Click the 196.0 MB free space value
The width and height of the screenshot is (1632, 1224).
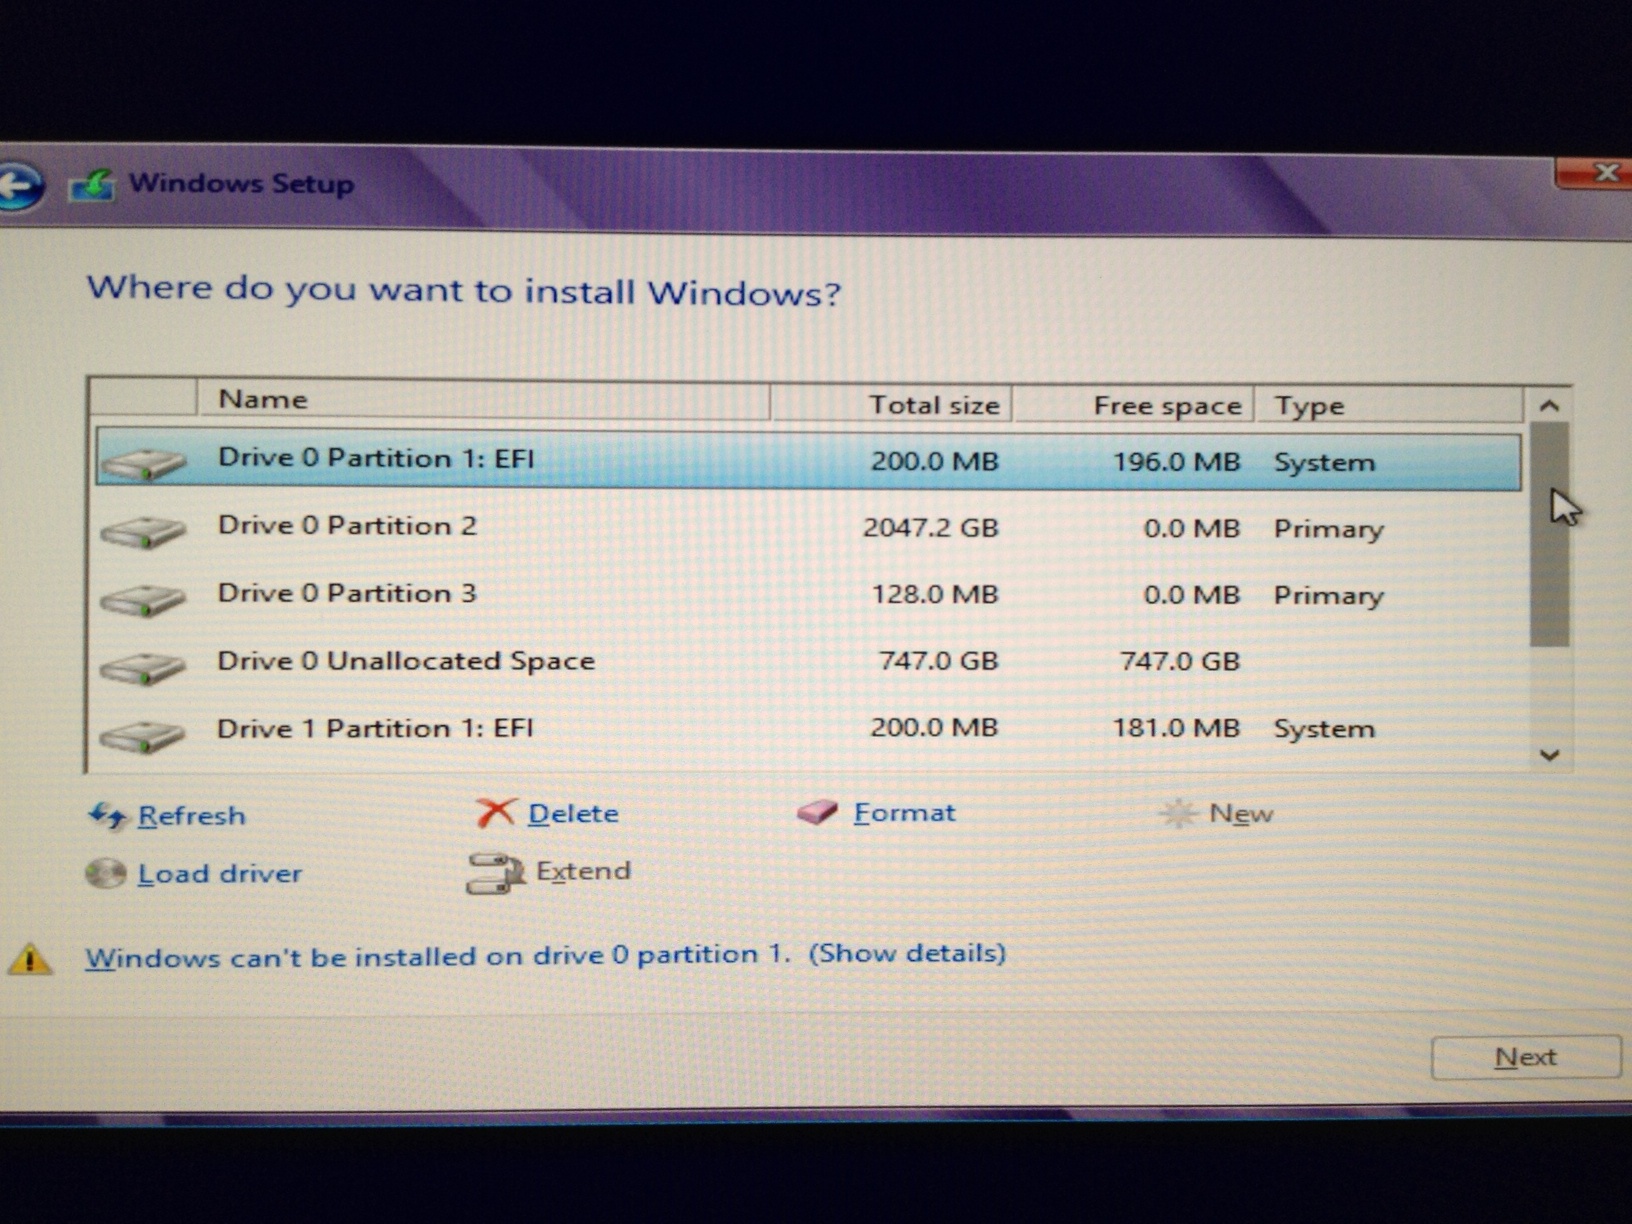pyautogui.click(x=1176, y=462)
